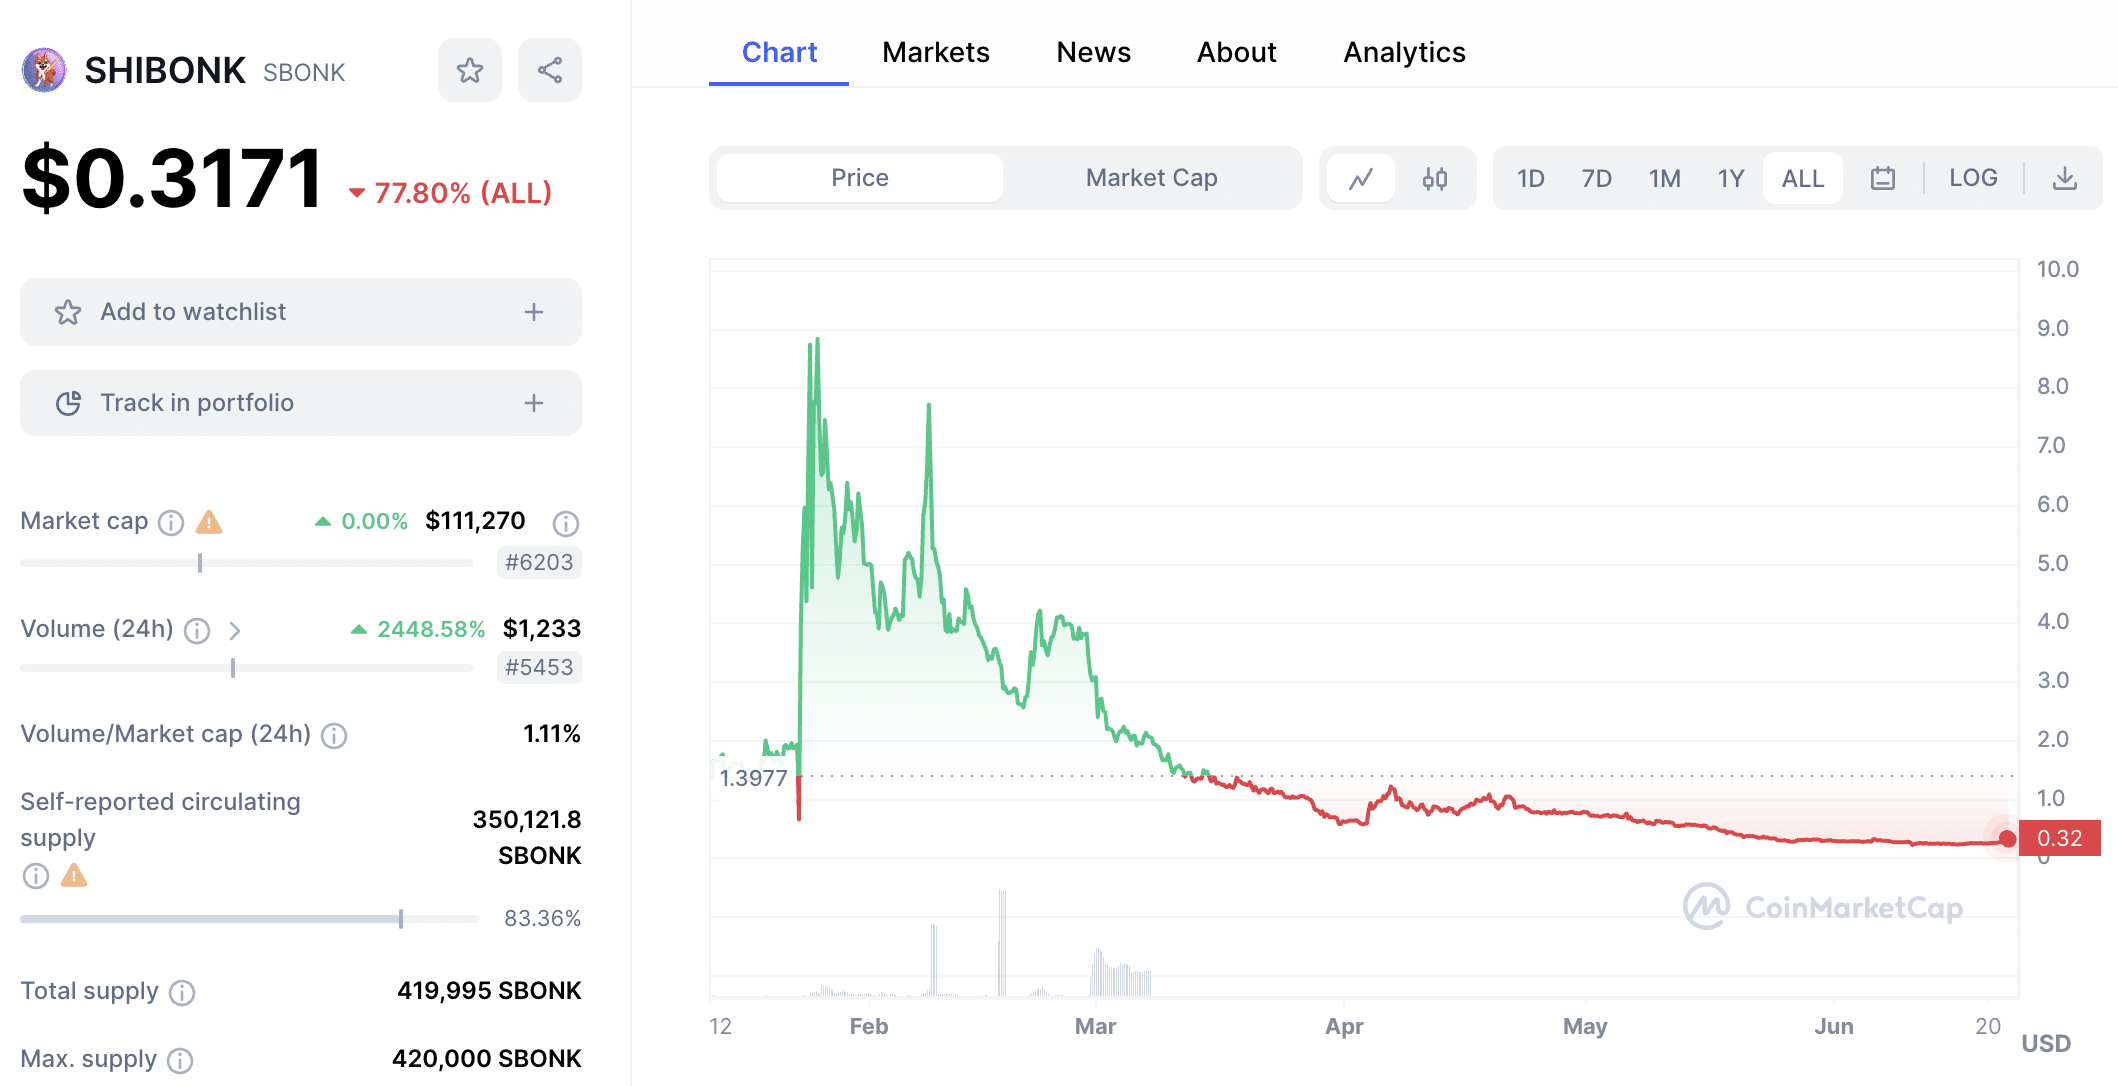Click the download chart data icon

tap(2065, 178)
